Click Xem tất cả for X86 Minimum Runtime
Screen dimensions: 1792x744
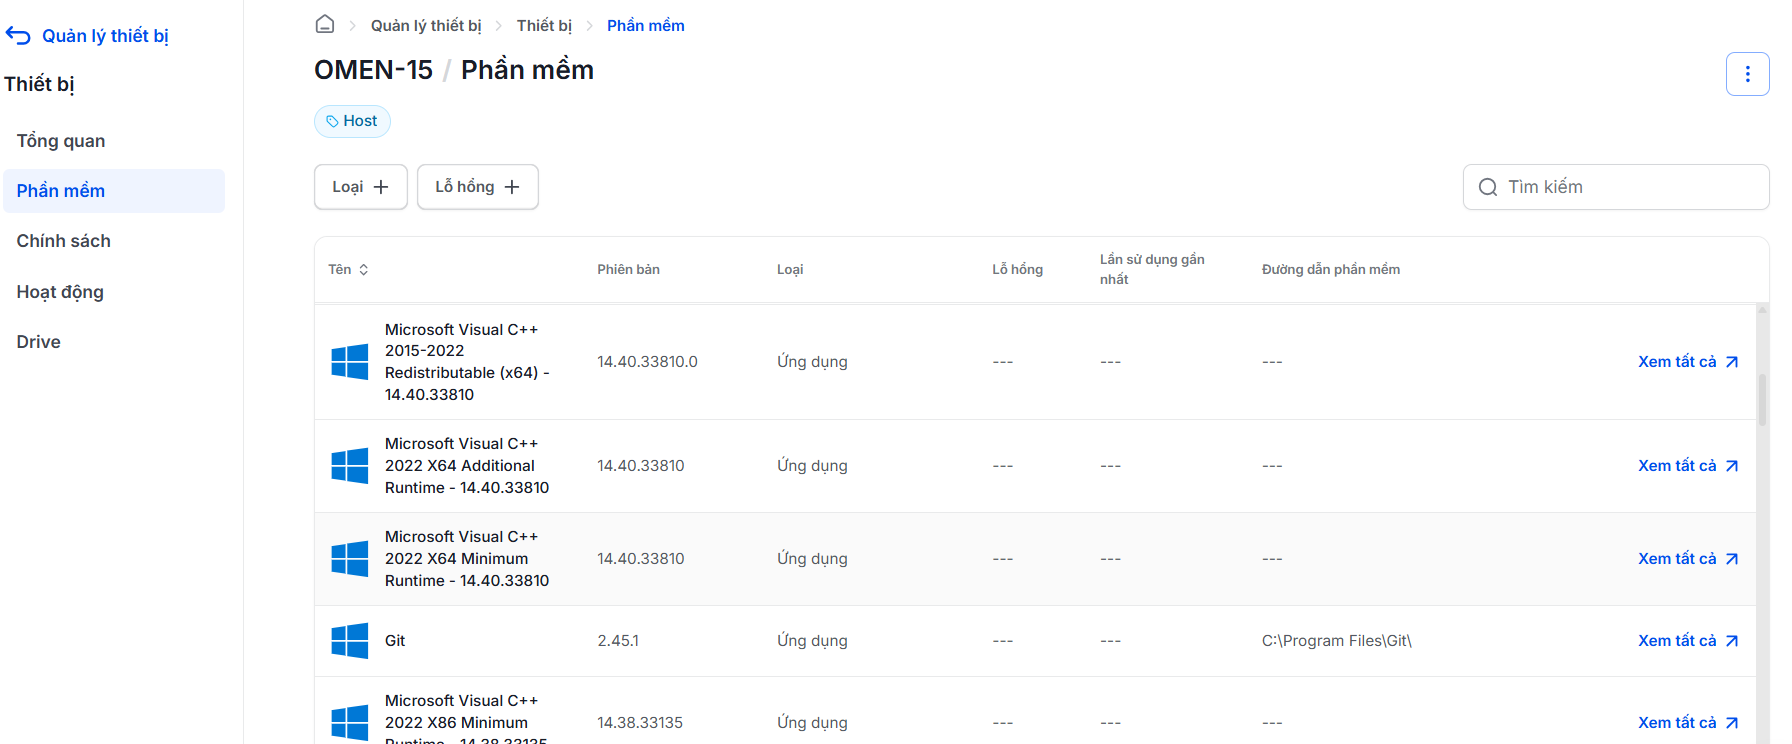1688,723
